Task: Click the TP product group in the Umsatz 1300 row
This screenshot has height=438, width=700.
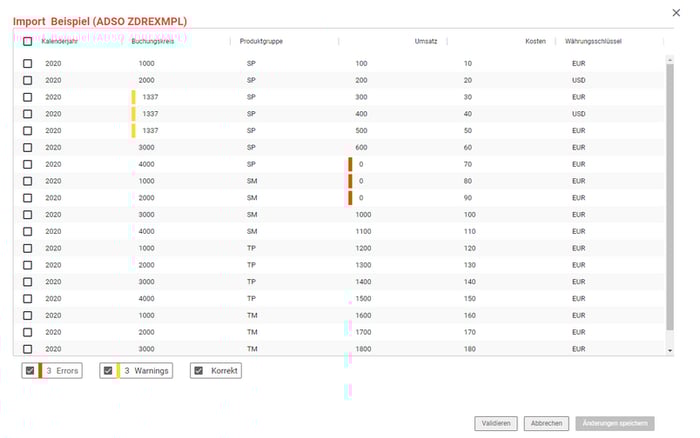Action: click(251, 265)
